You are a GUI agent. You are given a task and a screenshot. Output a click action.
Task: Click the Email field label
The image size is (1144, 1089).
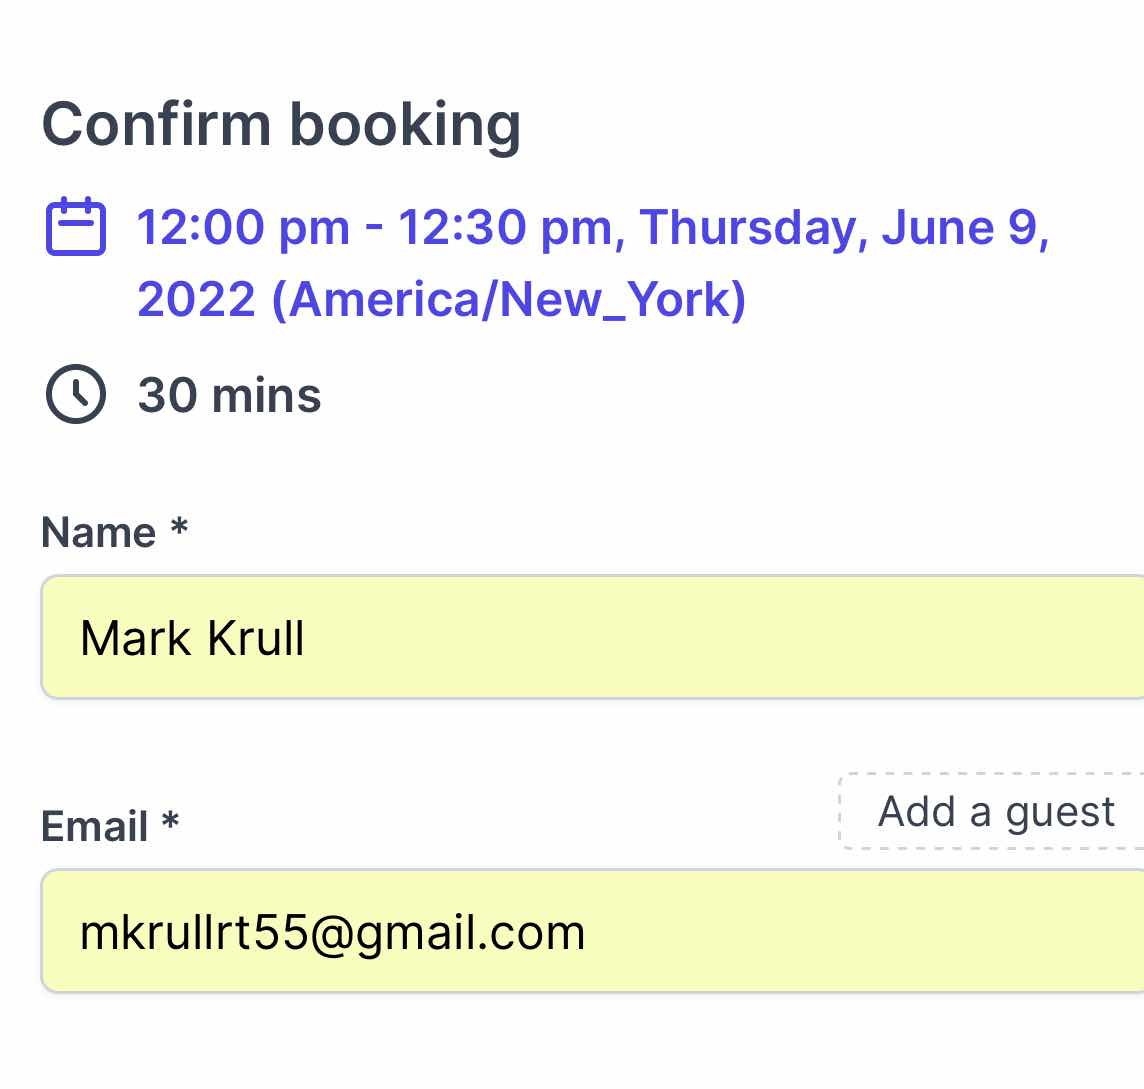(94, 826)
